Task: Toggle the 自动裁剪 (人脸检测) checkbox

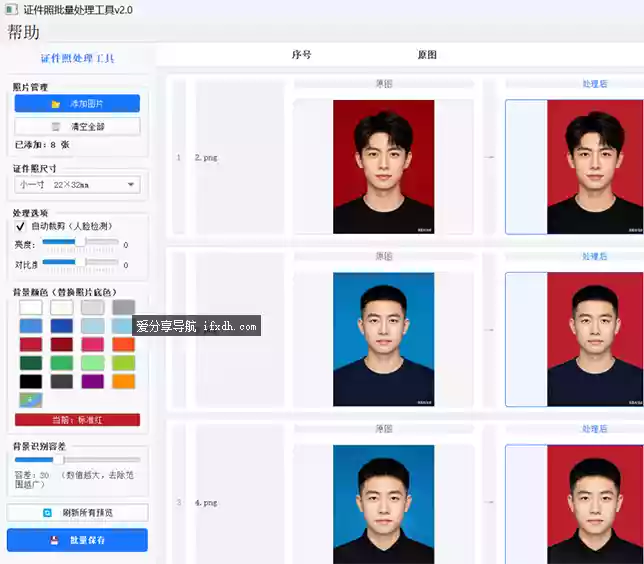Action: point(20,226)
